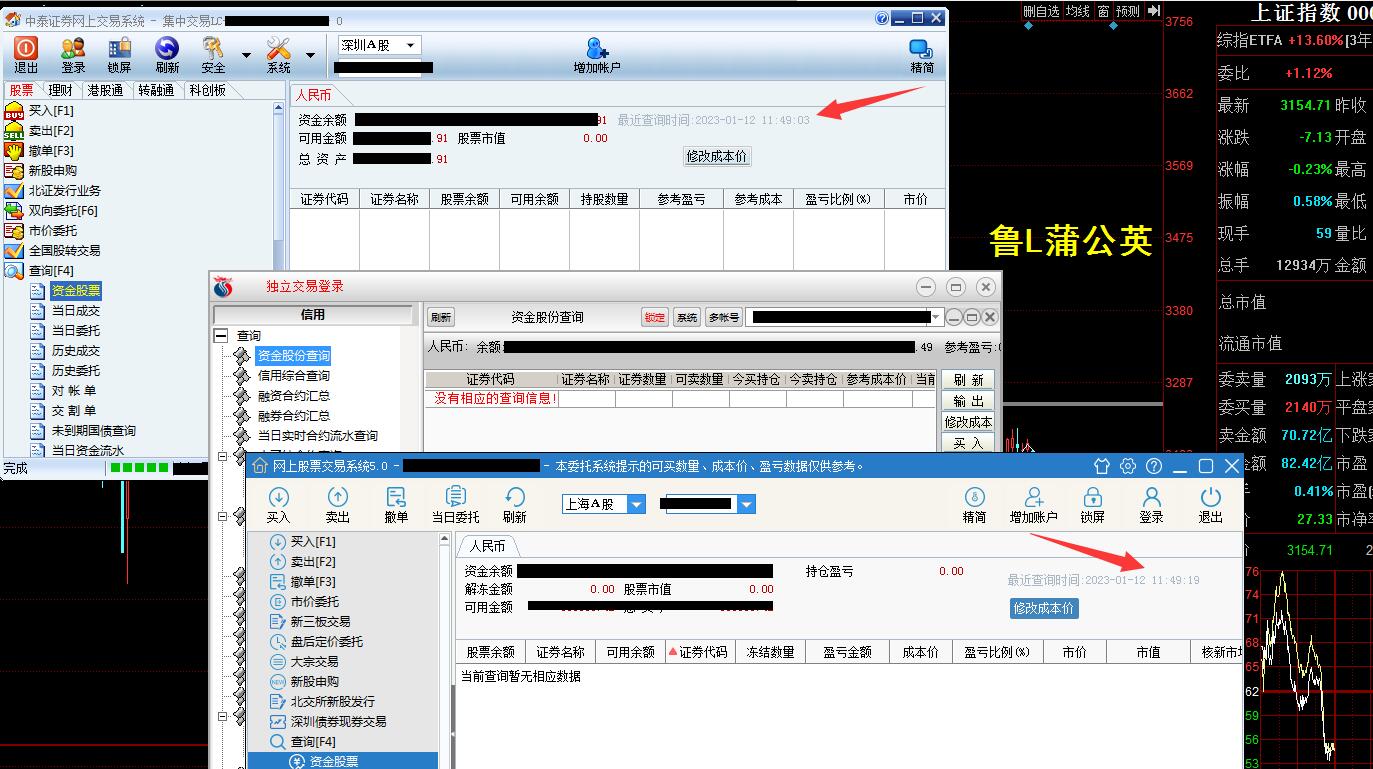The width and height of the screenshot is (1373, 769).
Task: Click the red 锁定 button in 独立交易登录
Action: [655, 317]
